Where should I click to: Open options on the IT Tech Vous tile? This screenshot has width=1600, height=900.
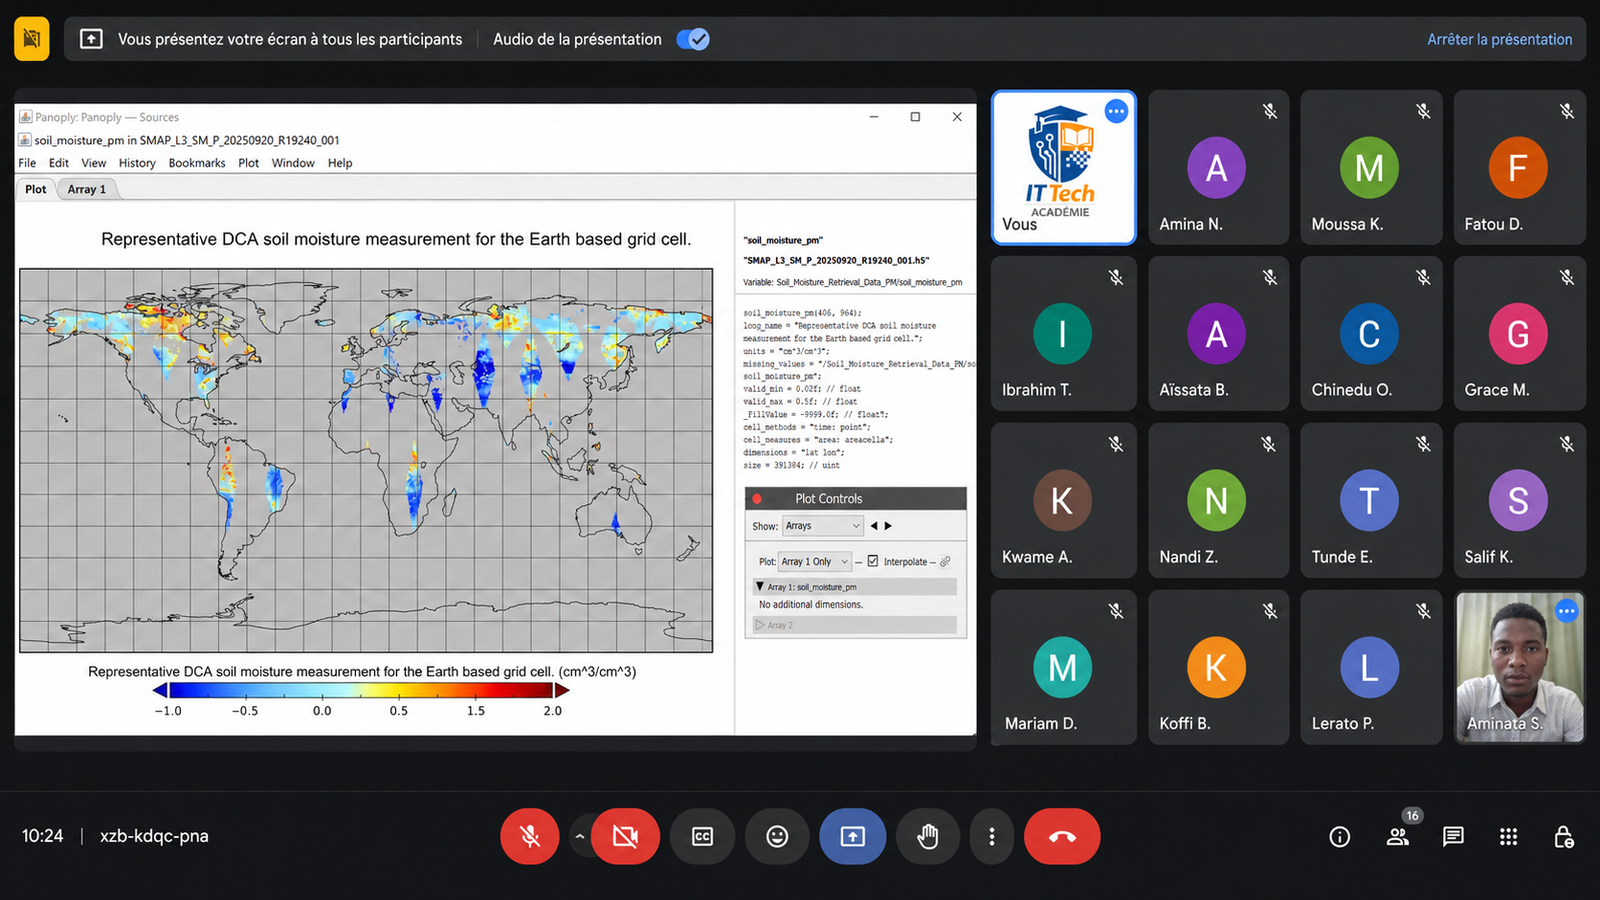(1116, 111)
